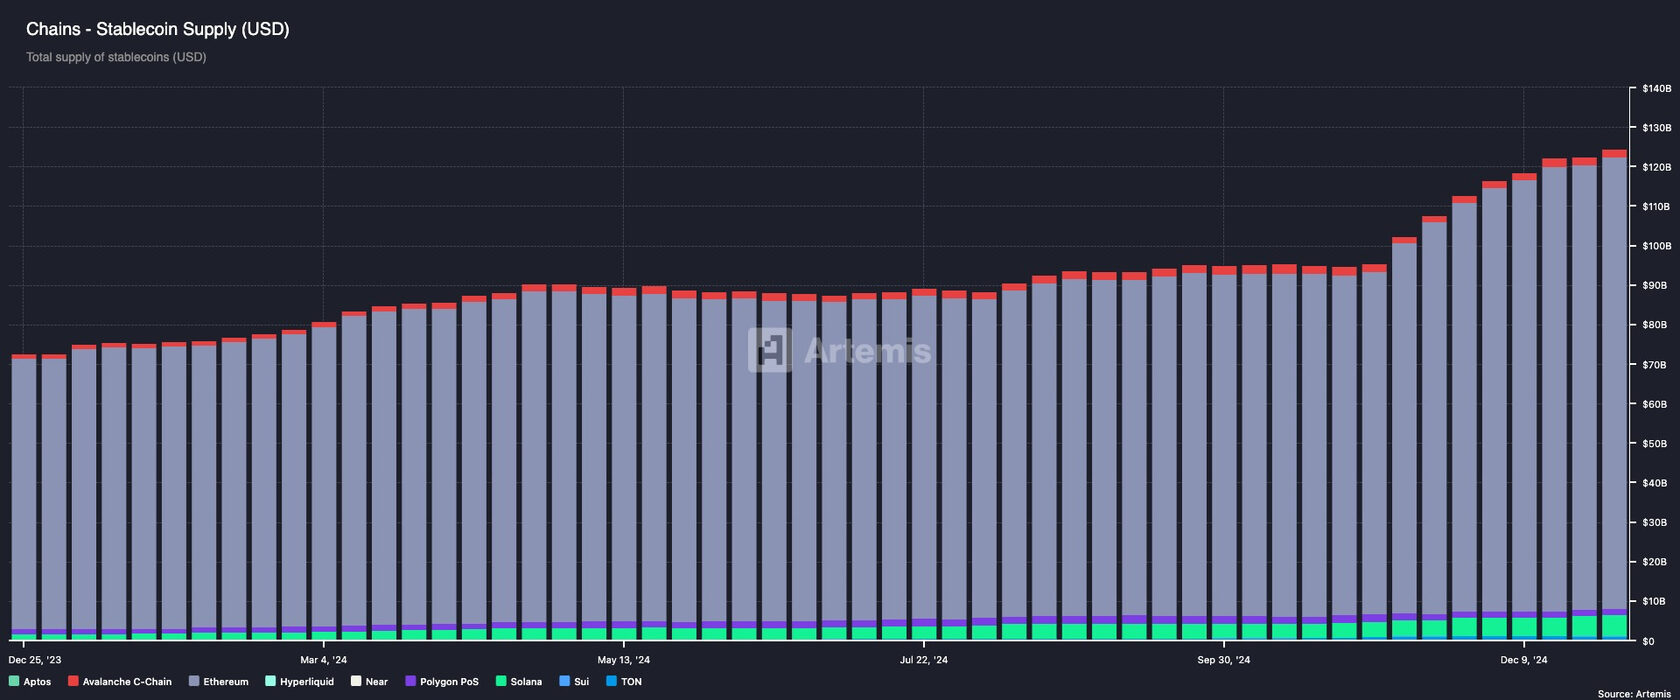This screenshot has height=700, width=1680.
Task: Select the Ethereum bar segment above May 13, '24
Action: click(x=624, y=458)
